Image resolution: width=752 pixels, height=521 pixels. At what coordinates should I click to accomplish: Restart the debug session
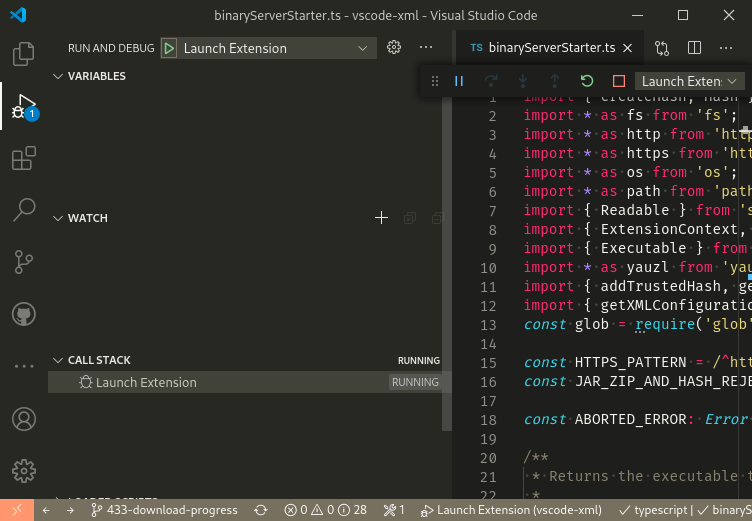click(587, 81)
